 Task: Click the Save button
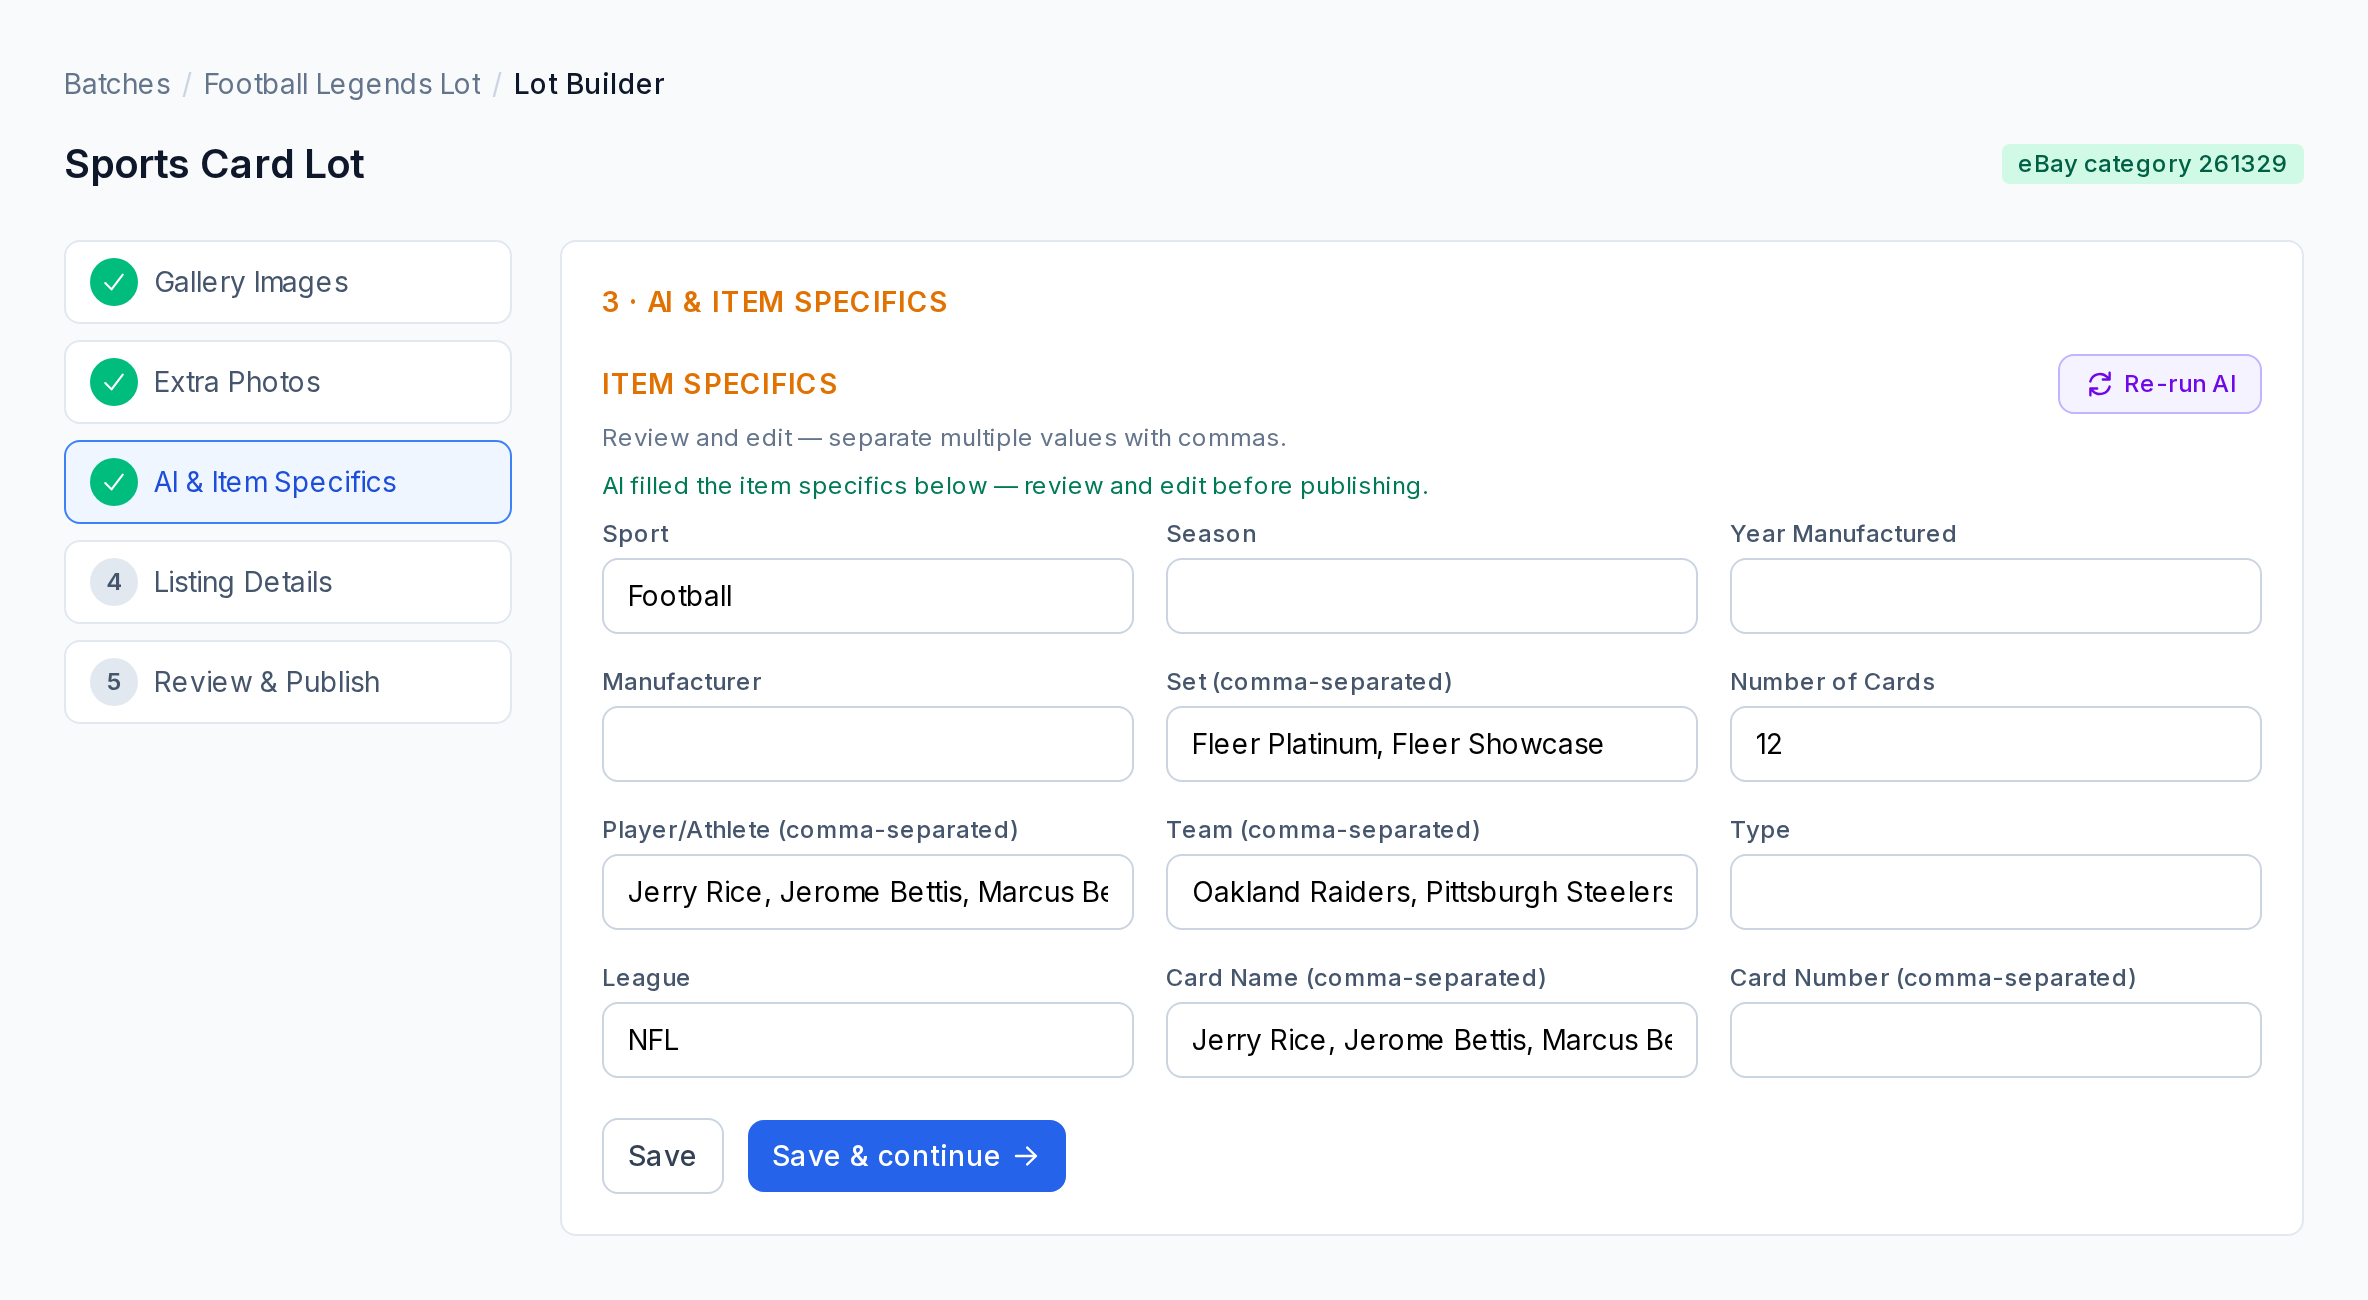coord(663,1156)
